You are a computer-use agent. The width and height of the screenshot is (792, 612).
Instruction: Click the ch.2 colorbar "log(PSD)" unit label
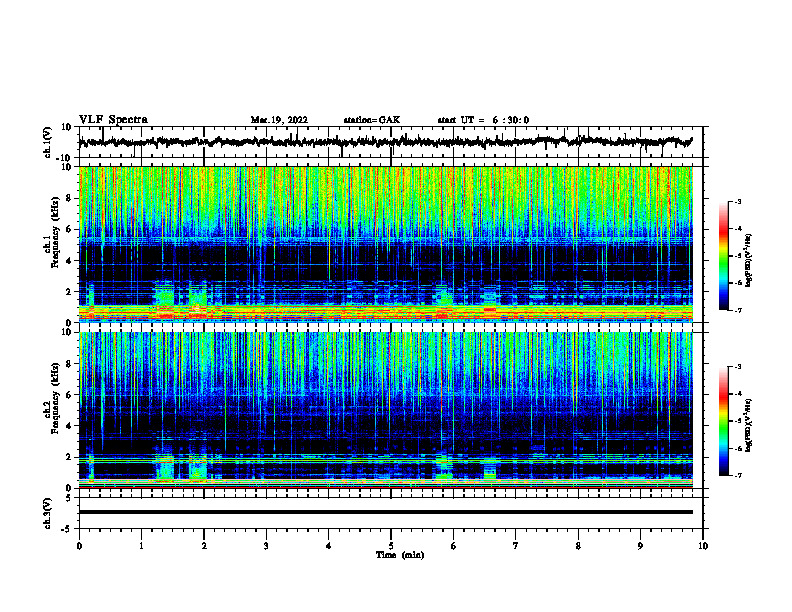749,425
